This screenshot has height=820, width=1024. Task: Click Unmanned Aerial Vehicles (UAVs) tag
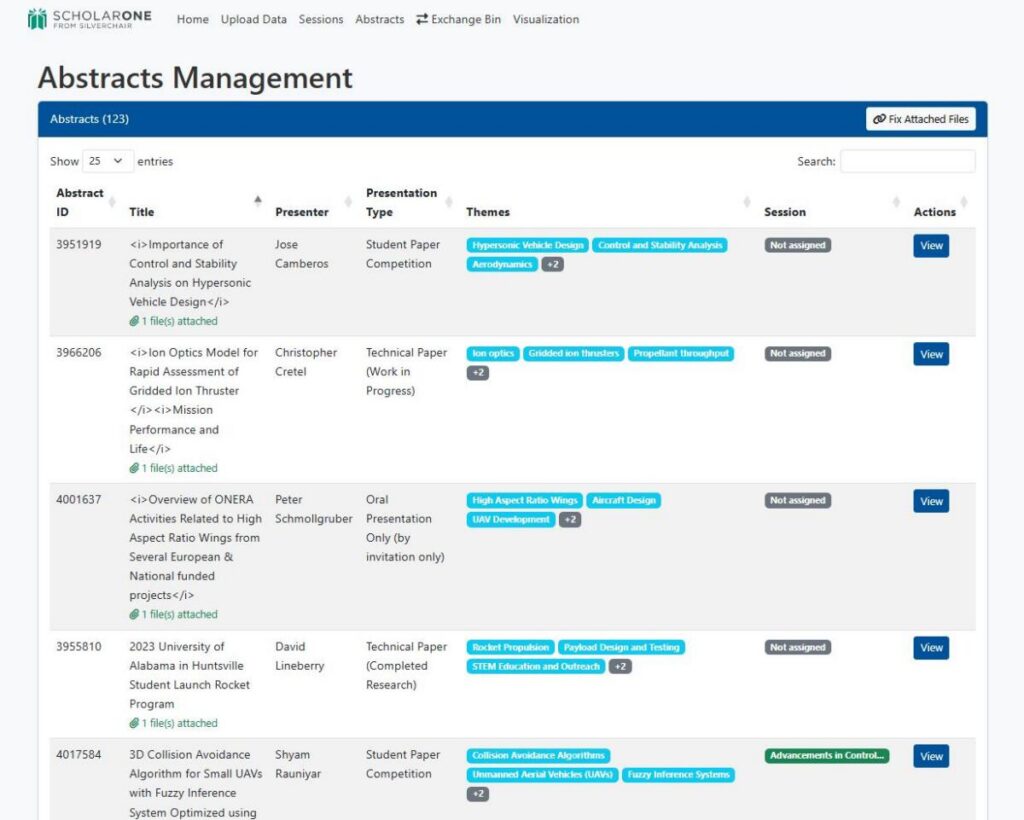(542, 775)
